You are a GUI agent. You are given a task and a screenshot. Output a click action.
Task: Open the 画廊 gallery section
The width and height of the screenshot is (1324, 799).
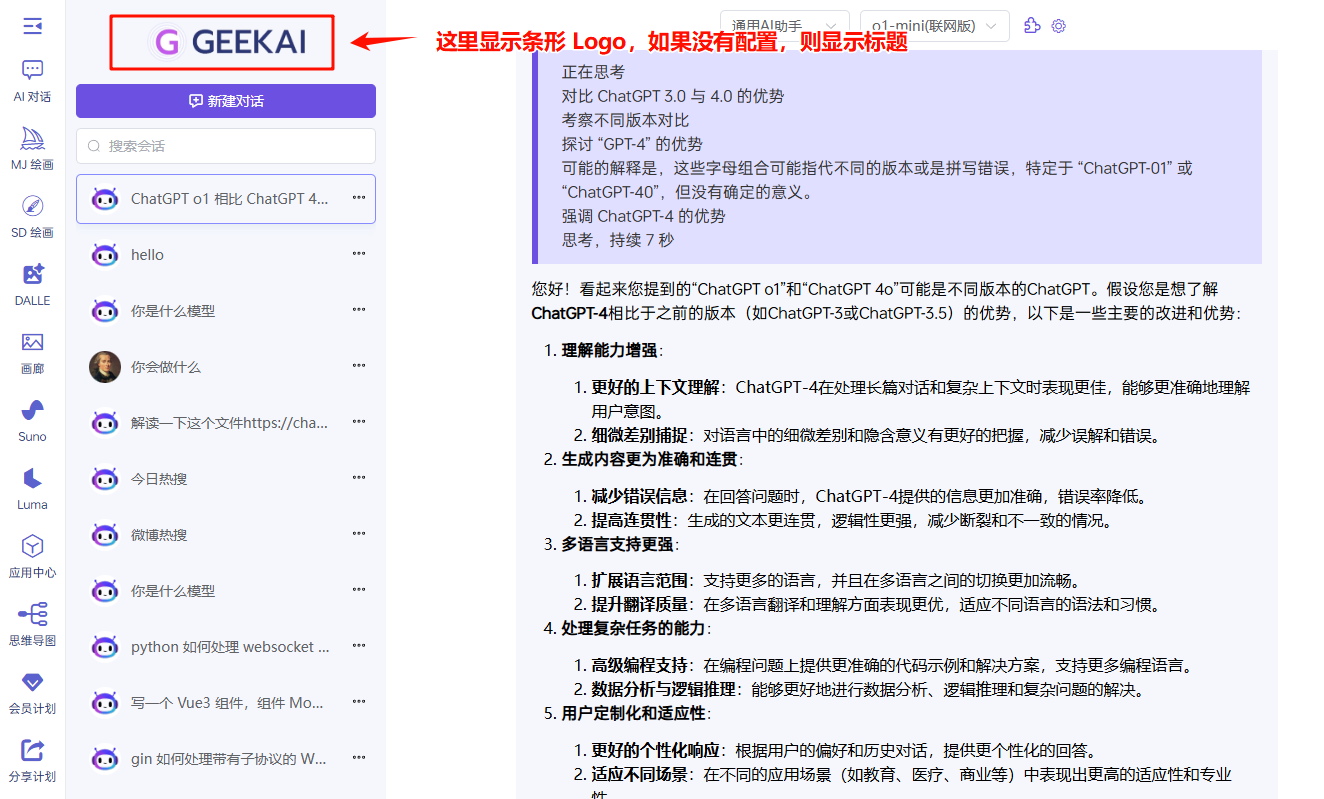pyautogui.click(x=32, y=352)
